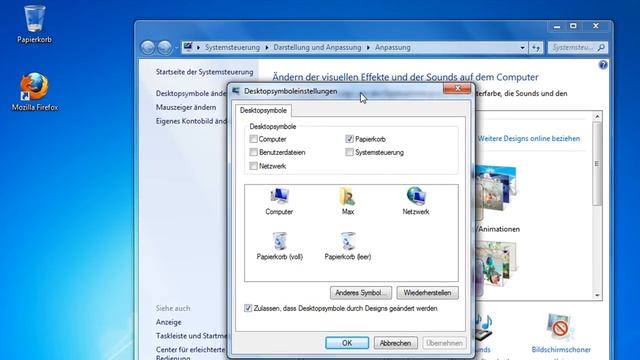Maximize the Systemsteuerung window

click(x=573, y=26)
